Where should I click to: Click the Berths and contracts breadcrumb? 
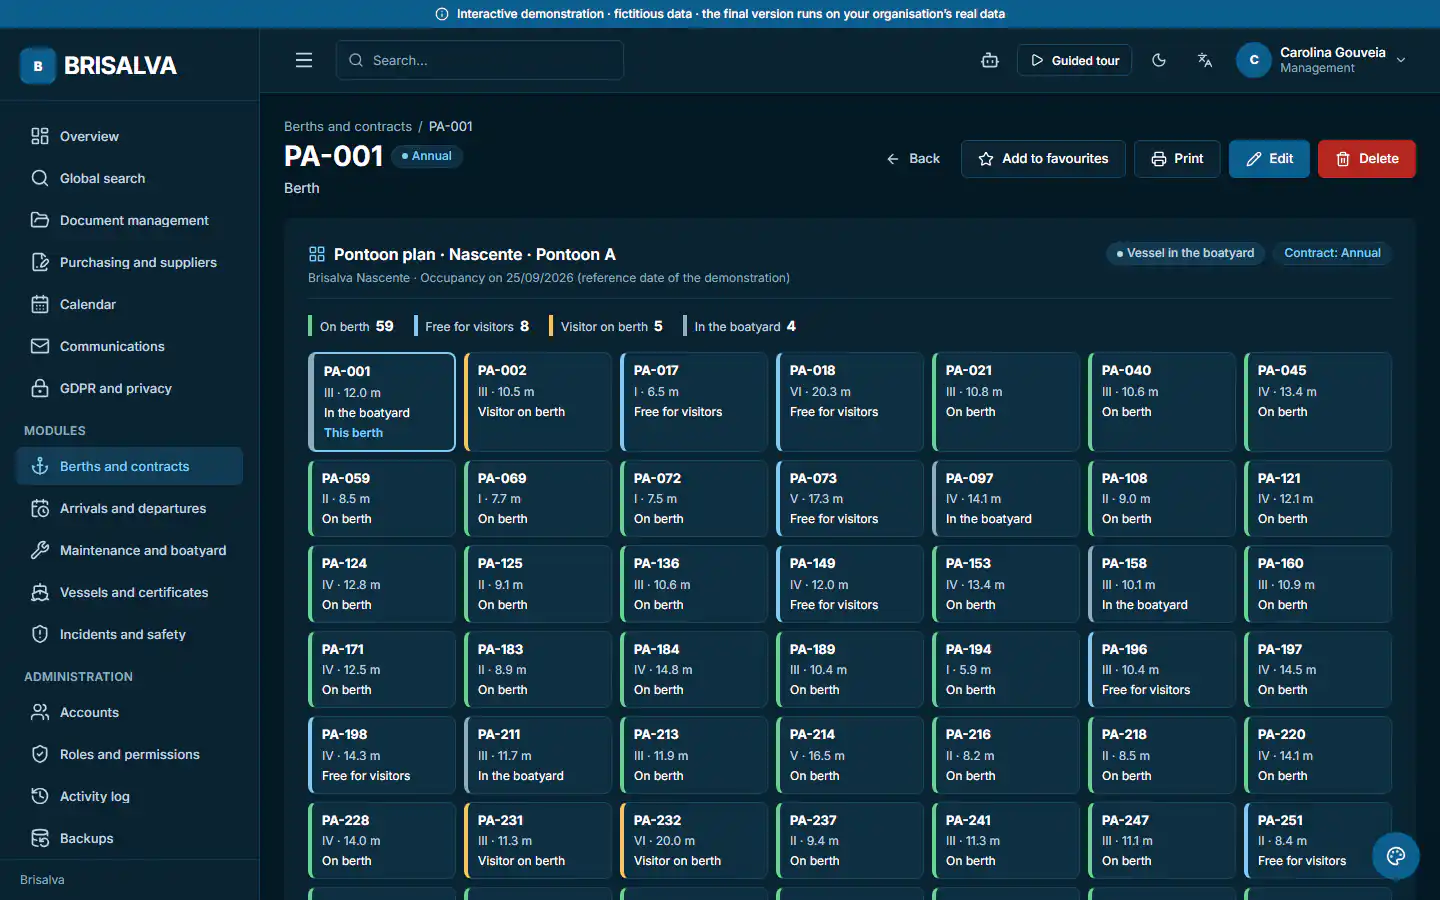coord(348,126)
